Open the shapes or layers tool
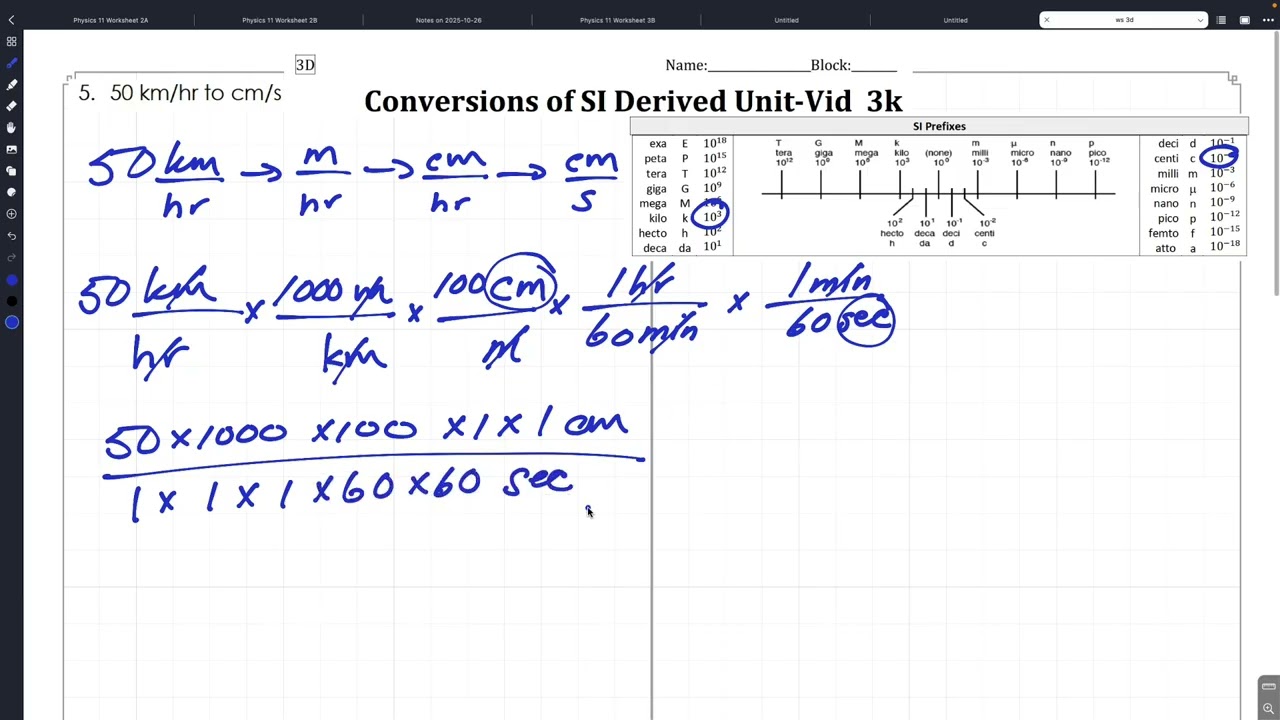Viewport: 1280px width, 720px height. pos(11,171)
